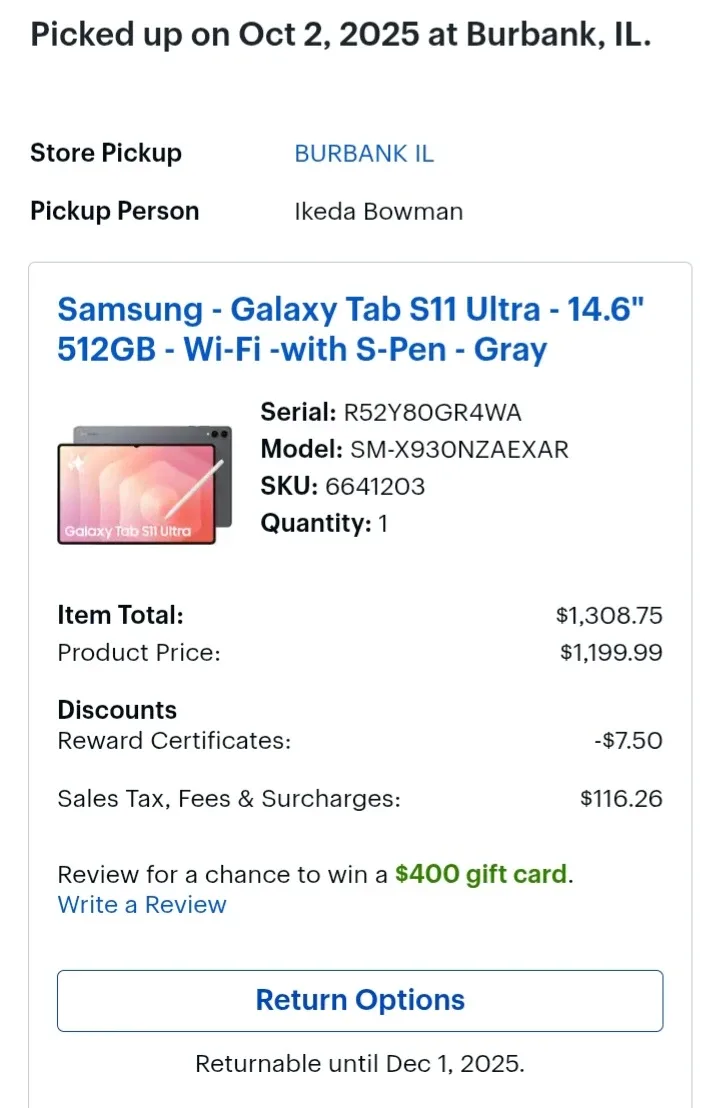Select the Item Total amount $1,308.75
Viewport: 713px width, 1108px height.
(608, 615)
